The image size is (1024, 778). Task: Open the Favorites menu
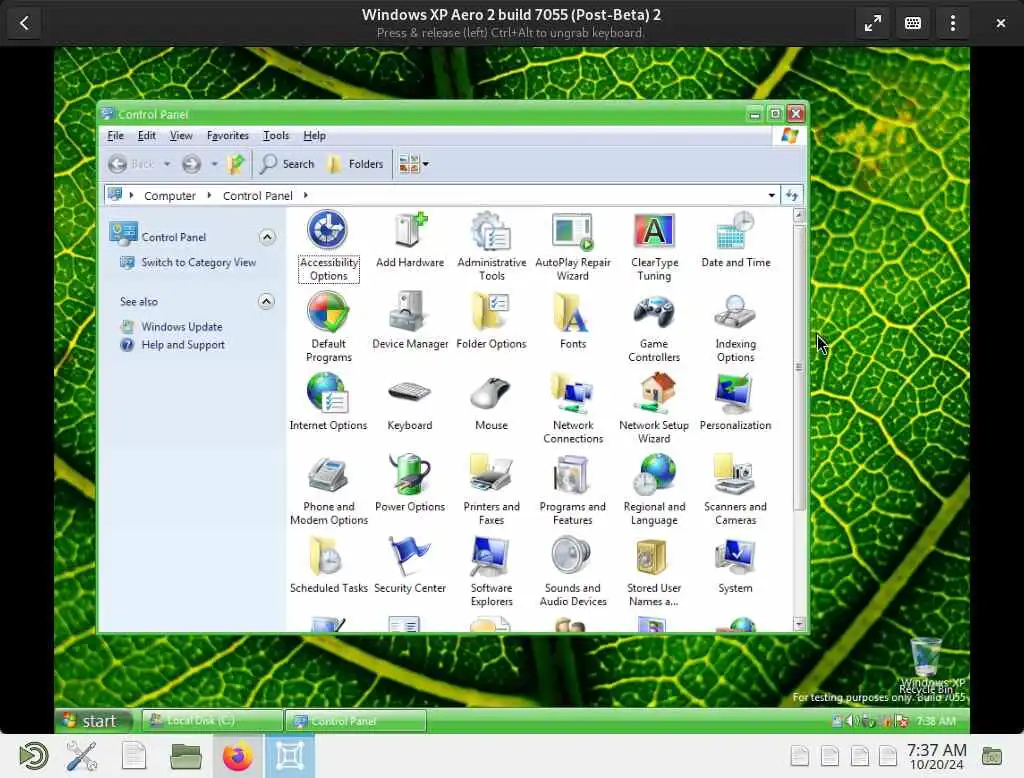[227, 136]
